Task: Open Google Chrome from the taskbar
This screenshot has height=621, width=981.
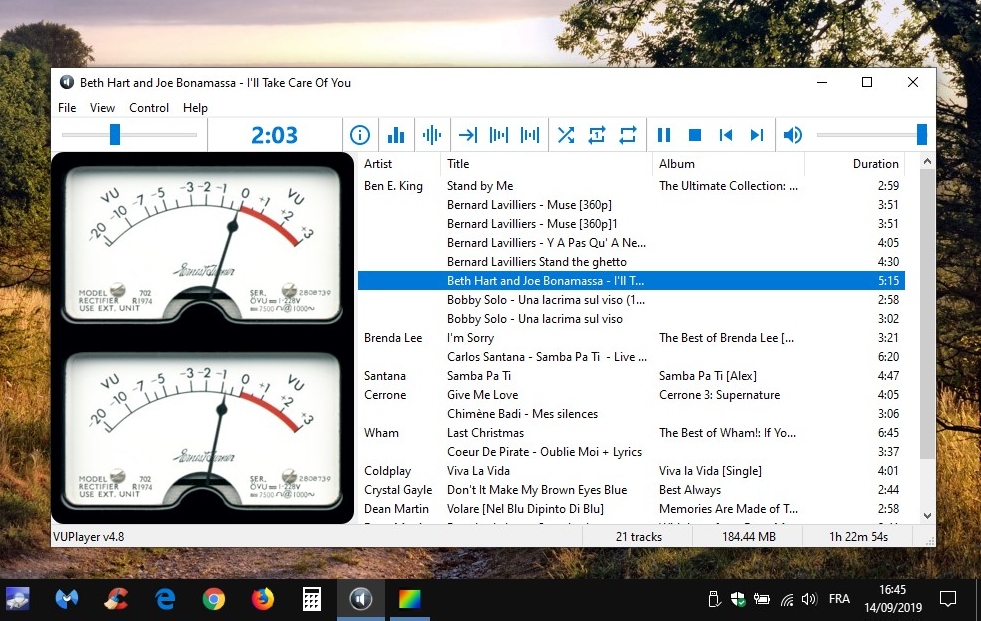Action: click(x=214, y=599)
